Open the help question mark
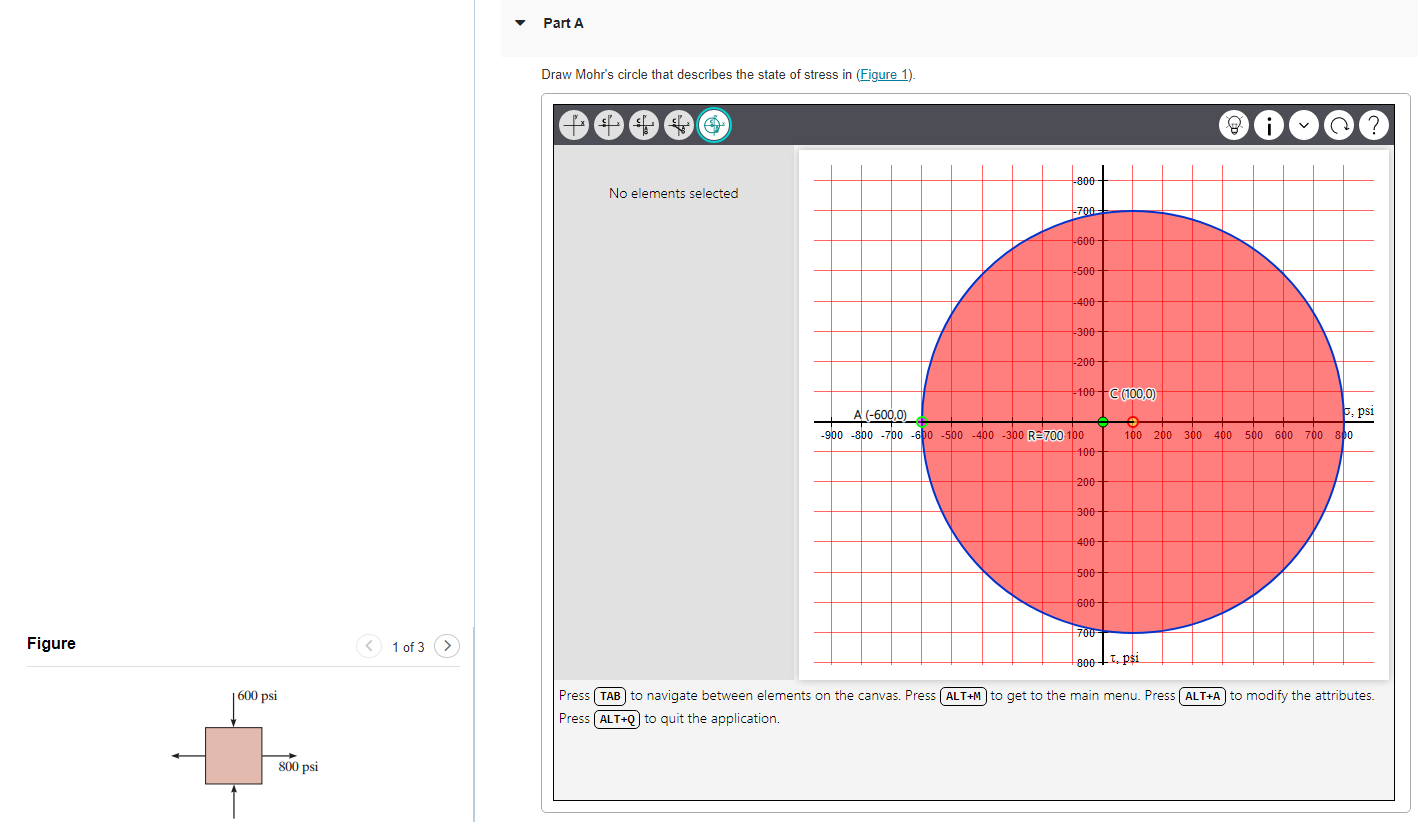This screenshot has height=822, width=1418. [x=1373, y=124]
